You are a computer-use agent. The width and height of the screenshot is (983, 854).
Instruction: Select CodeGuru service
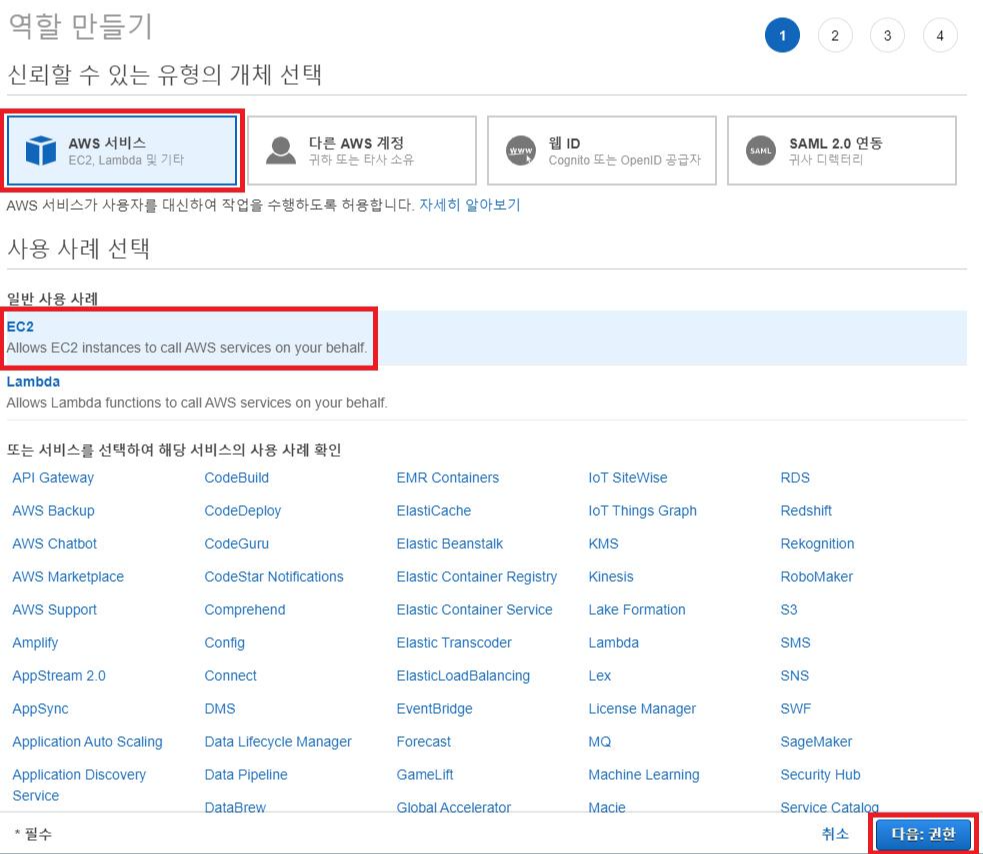click(x=236, y=544)
